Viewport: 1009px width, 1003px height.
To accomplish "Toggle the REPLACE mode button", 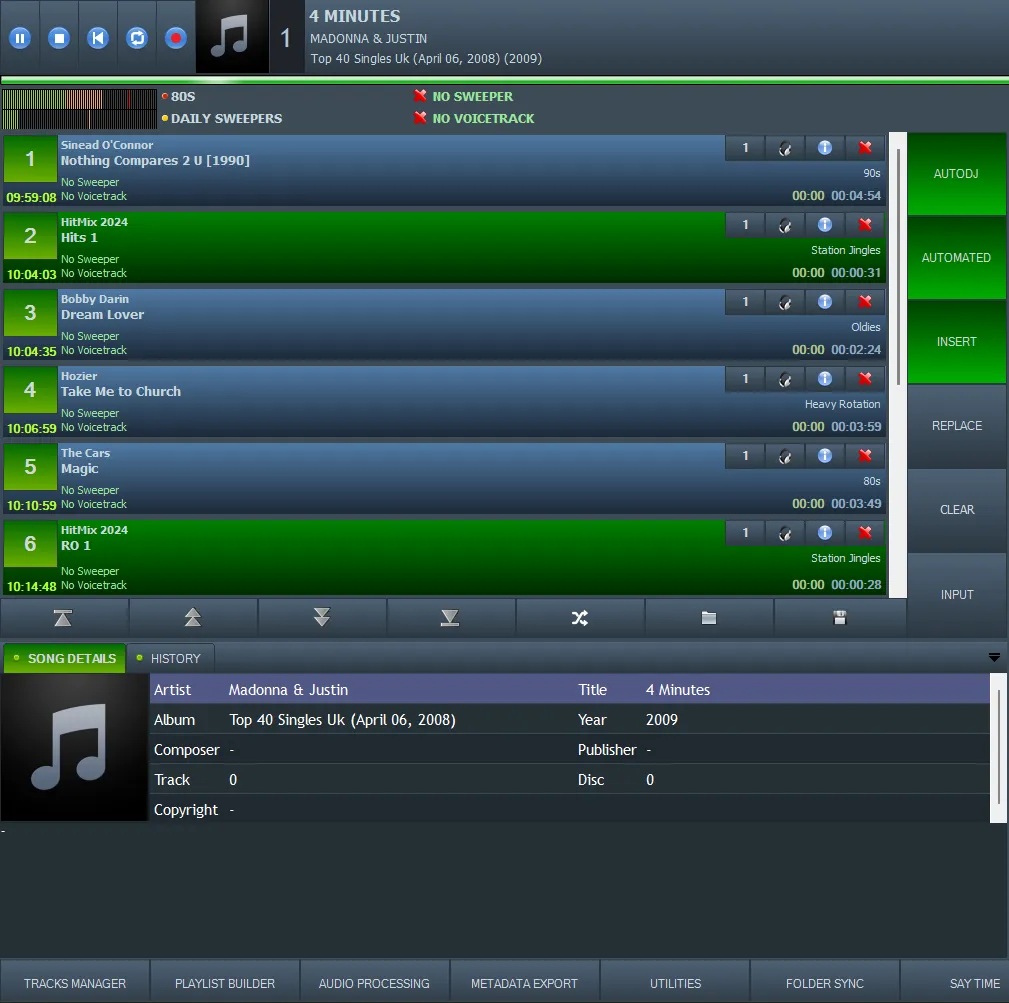I will [956, 426].
